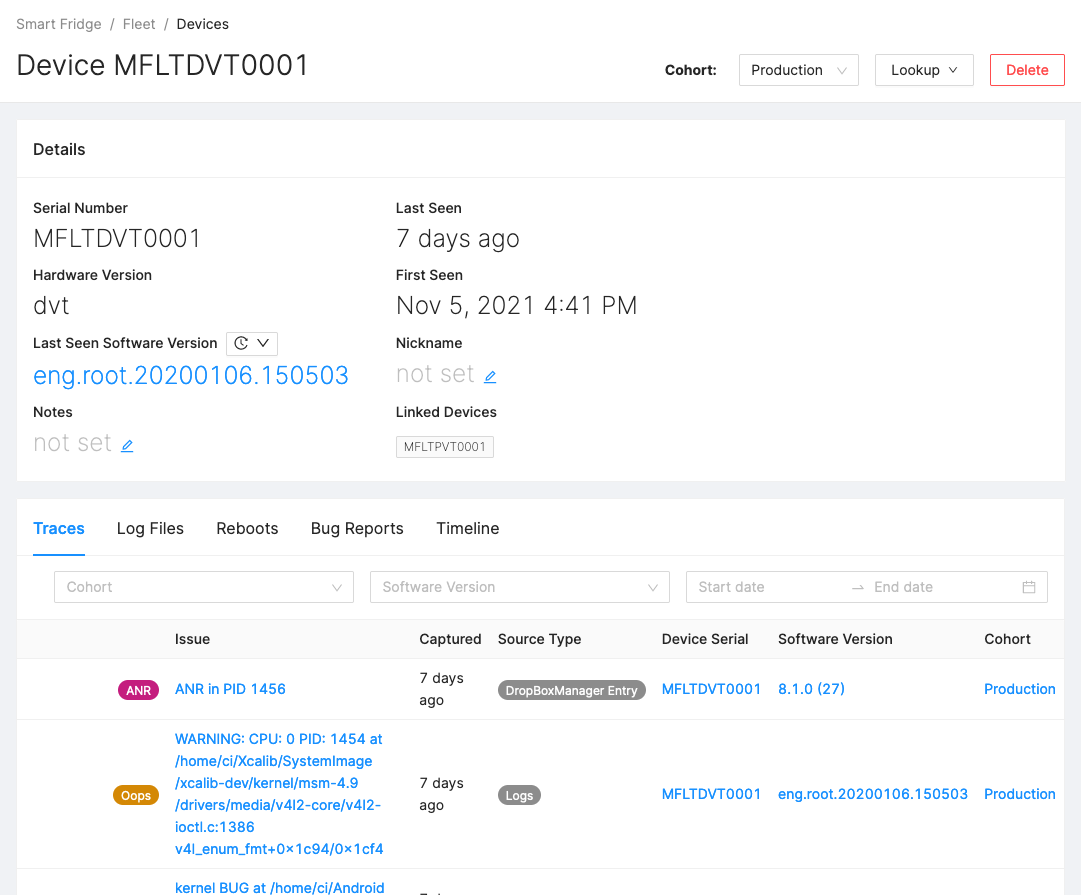Open the Cohort filter above the traces table
Viewport: 1081px width, 895px height.
203,587
